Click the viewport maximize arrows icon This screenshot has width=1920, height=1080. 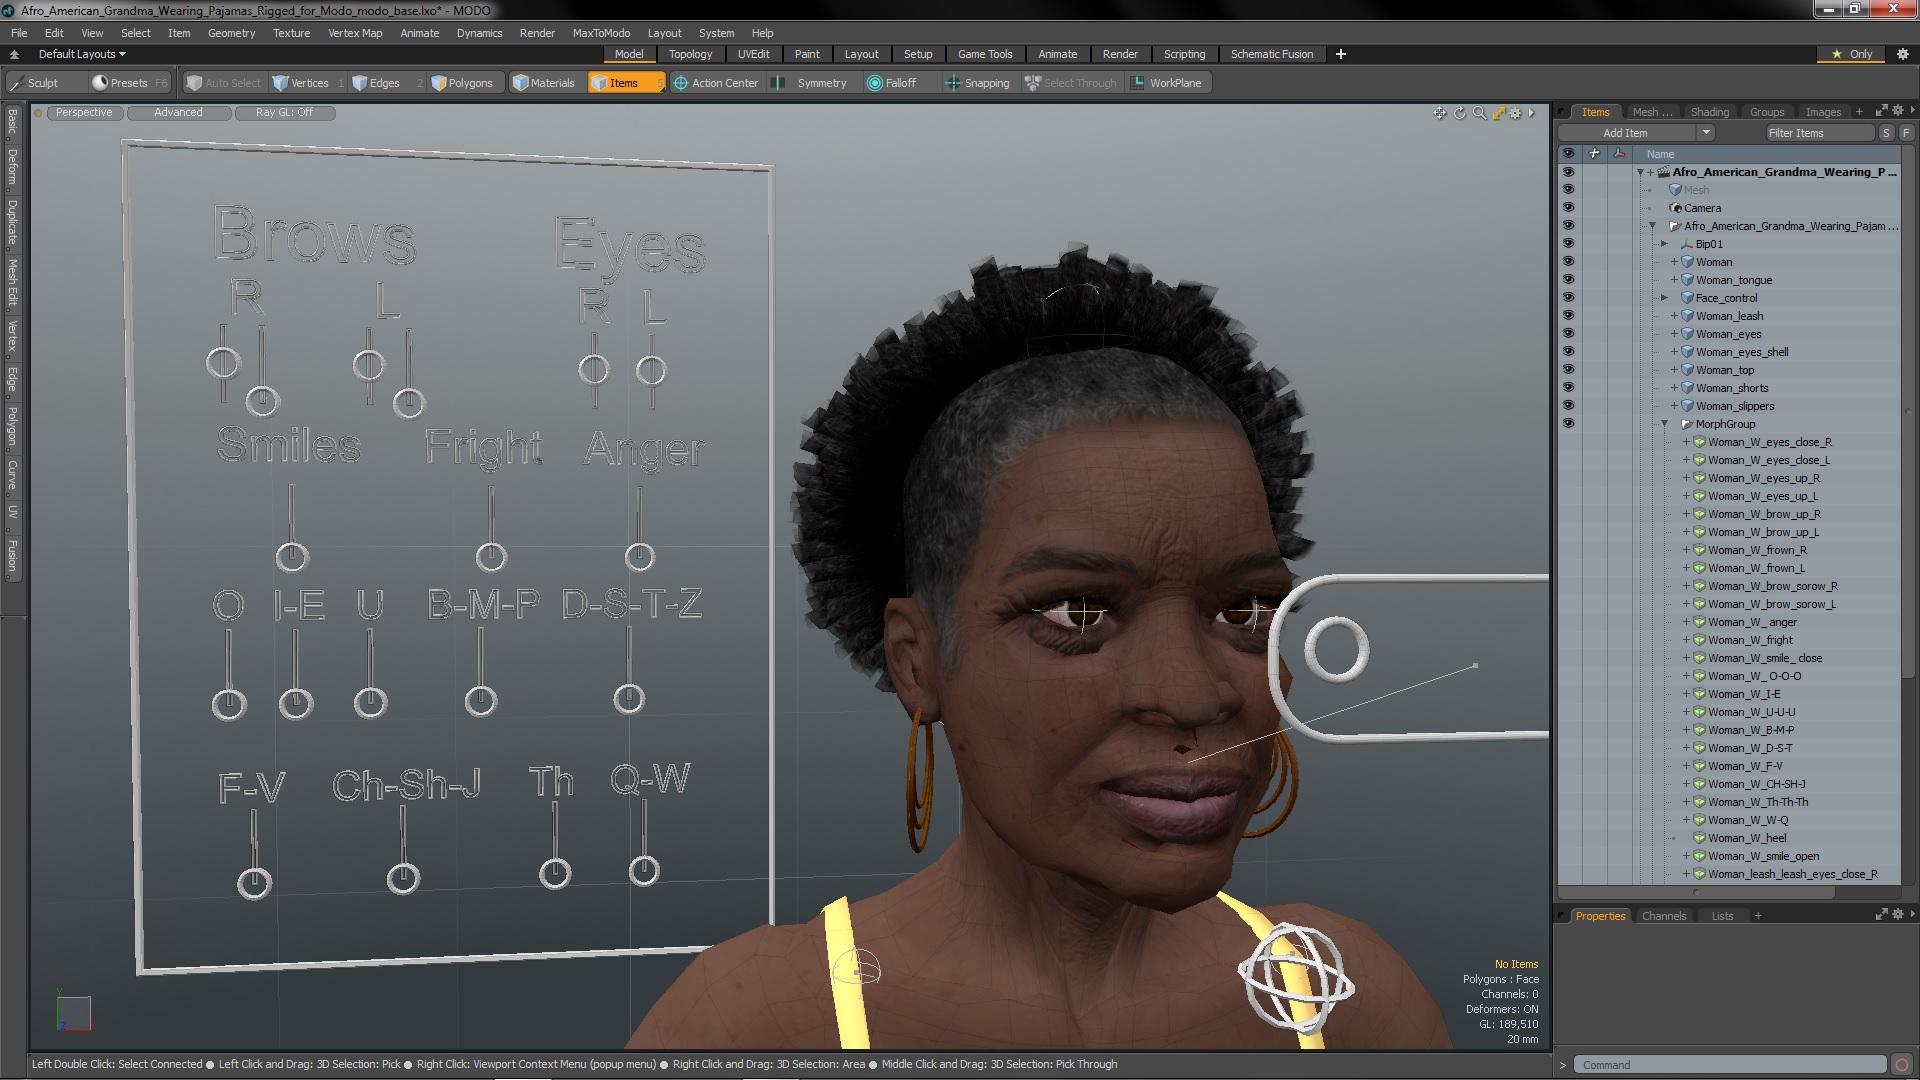click(1499, 113)
